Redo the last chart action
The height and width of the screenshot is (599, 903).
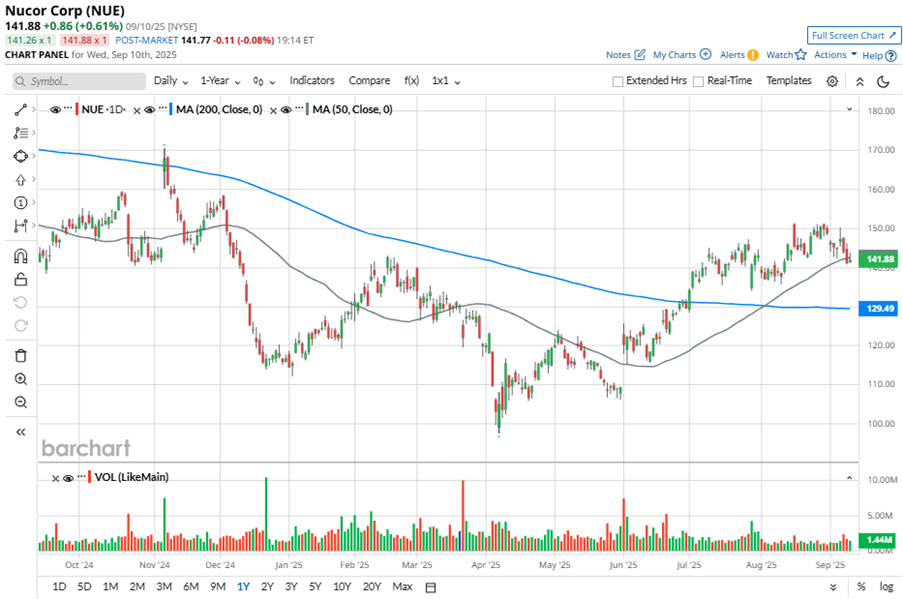[x=21, y=325]
